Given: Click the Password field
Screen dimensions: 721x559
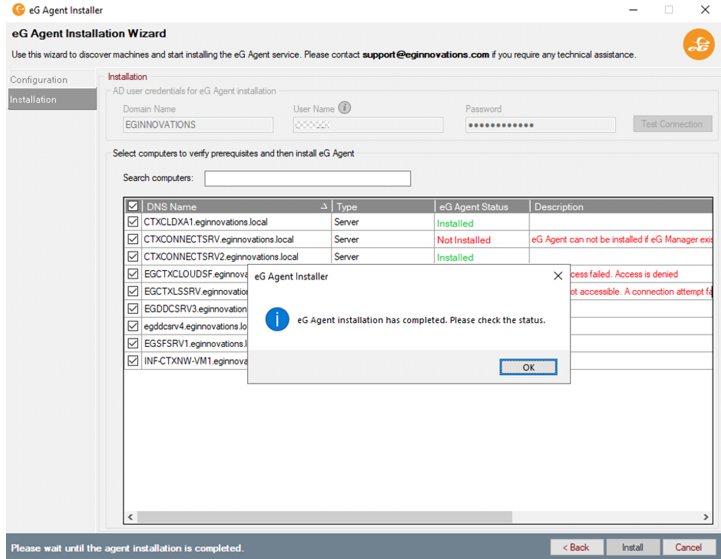Looking at the screenshot, I should (x=540, y=125).
